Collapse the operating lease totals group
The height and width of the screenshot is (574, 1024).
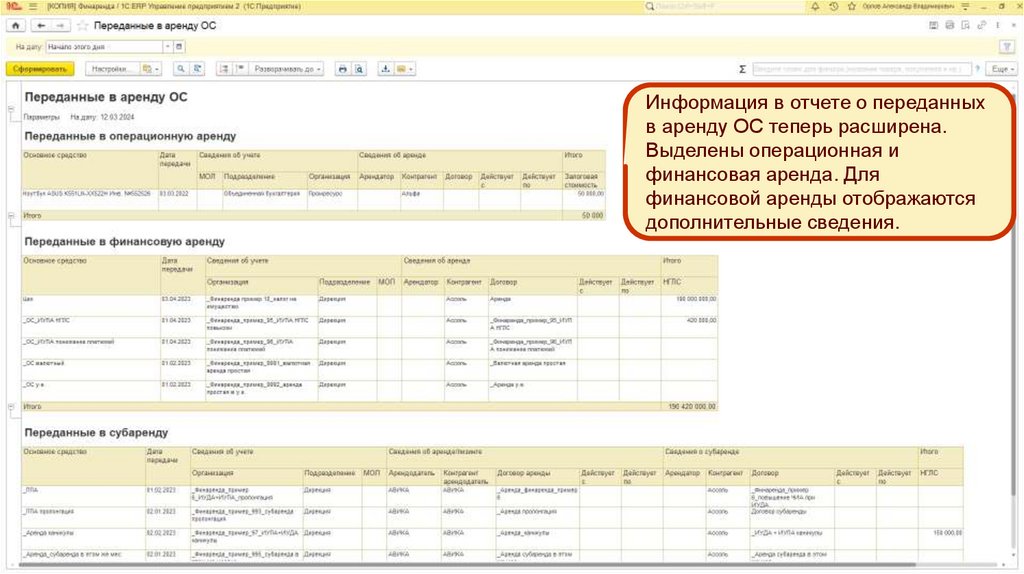click(11, 214)
